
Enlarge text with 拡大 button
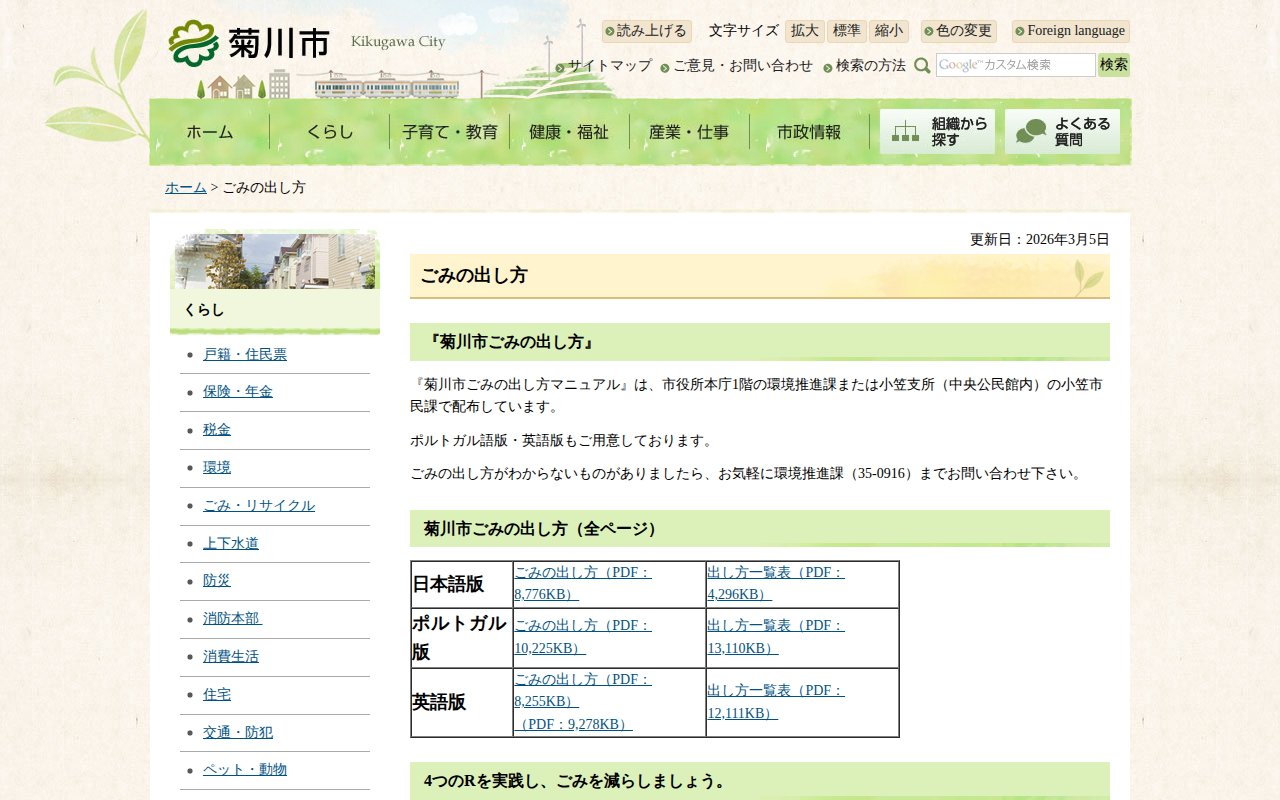click(805, 31)
